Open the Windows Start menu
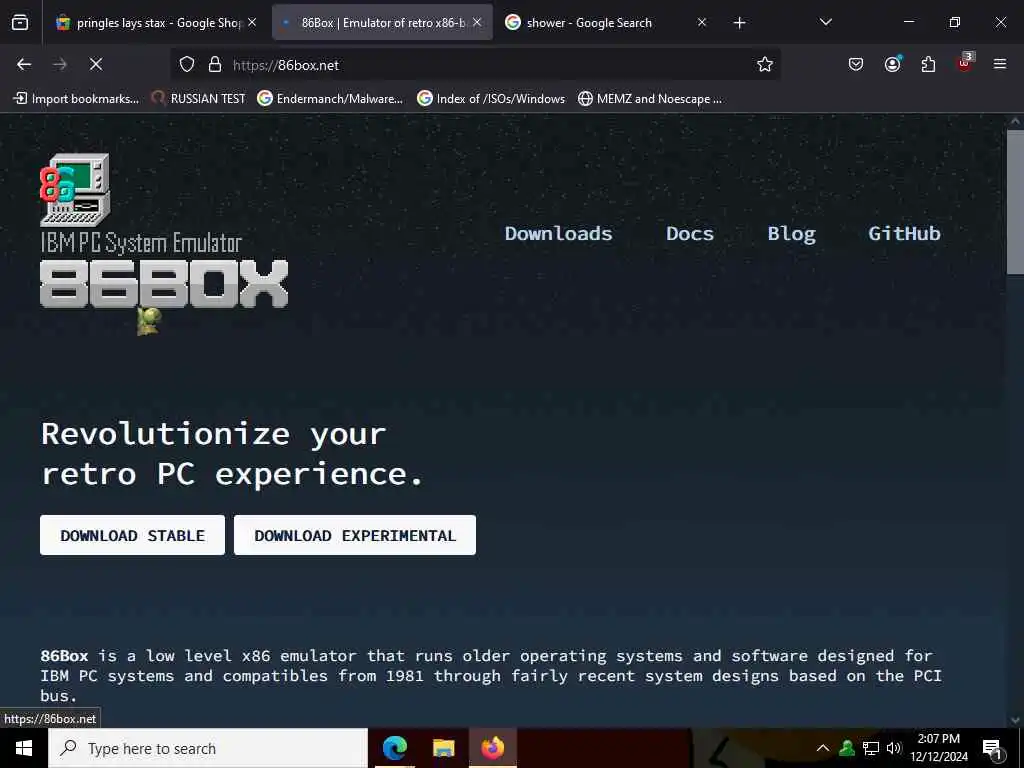This screenshot has width=1024, height=768. click(x=24, y=748)
